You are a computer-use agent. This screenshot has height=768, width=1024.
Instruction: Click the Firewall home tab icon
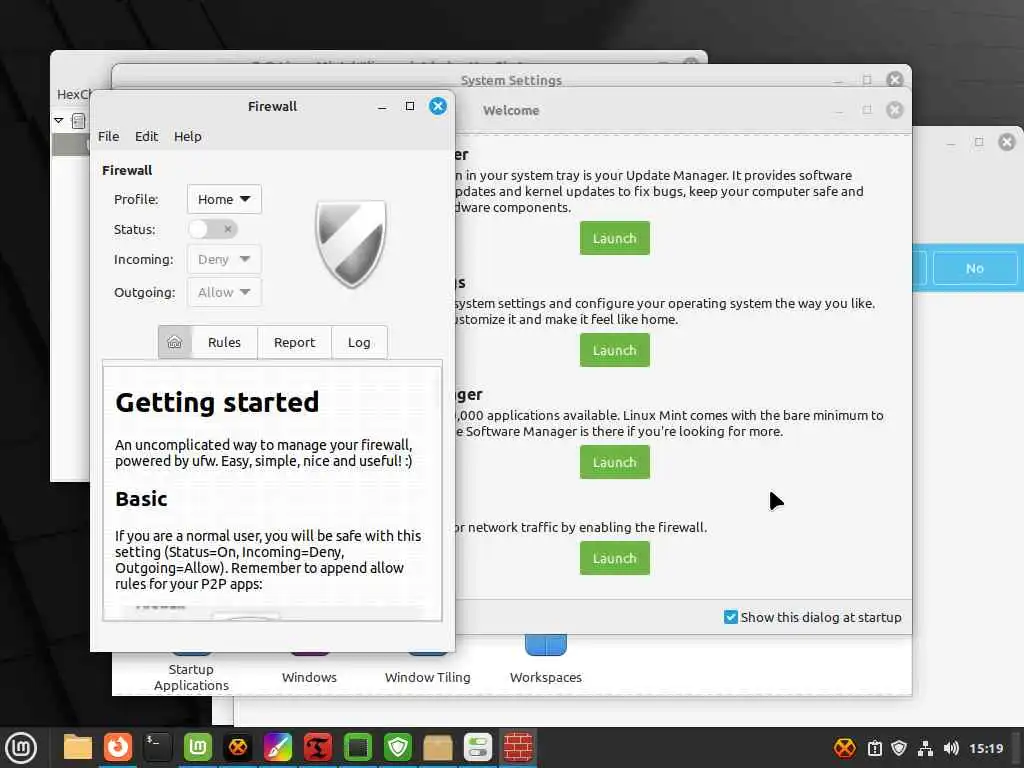coord(174,342)
